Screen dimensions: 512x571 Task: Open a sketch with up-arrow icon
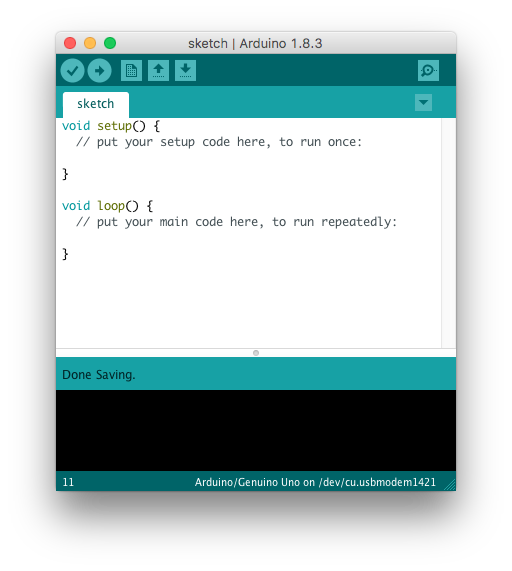[x=158, y=70]
